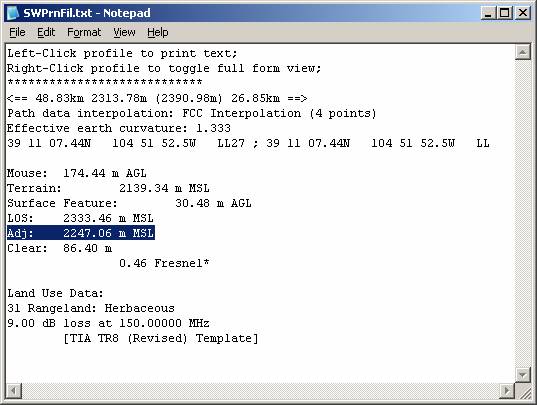This screenshot has height=405, width=537.
Task: Click the Notepad icon in title bar
Action: pyautogui.click(x=13, y=13)
